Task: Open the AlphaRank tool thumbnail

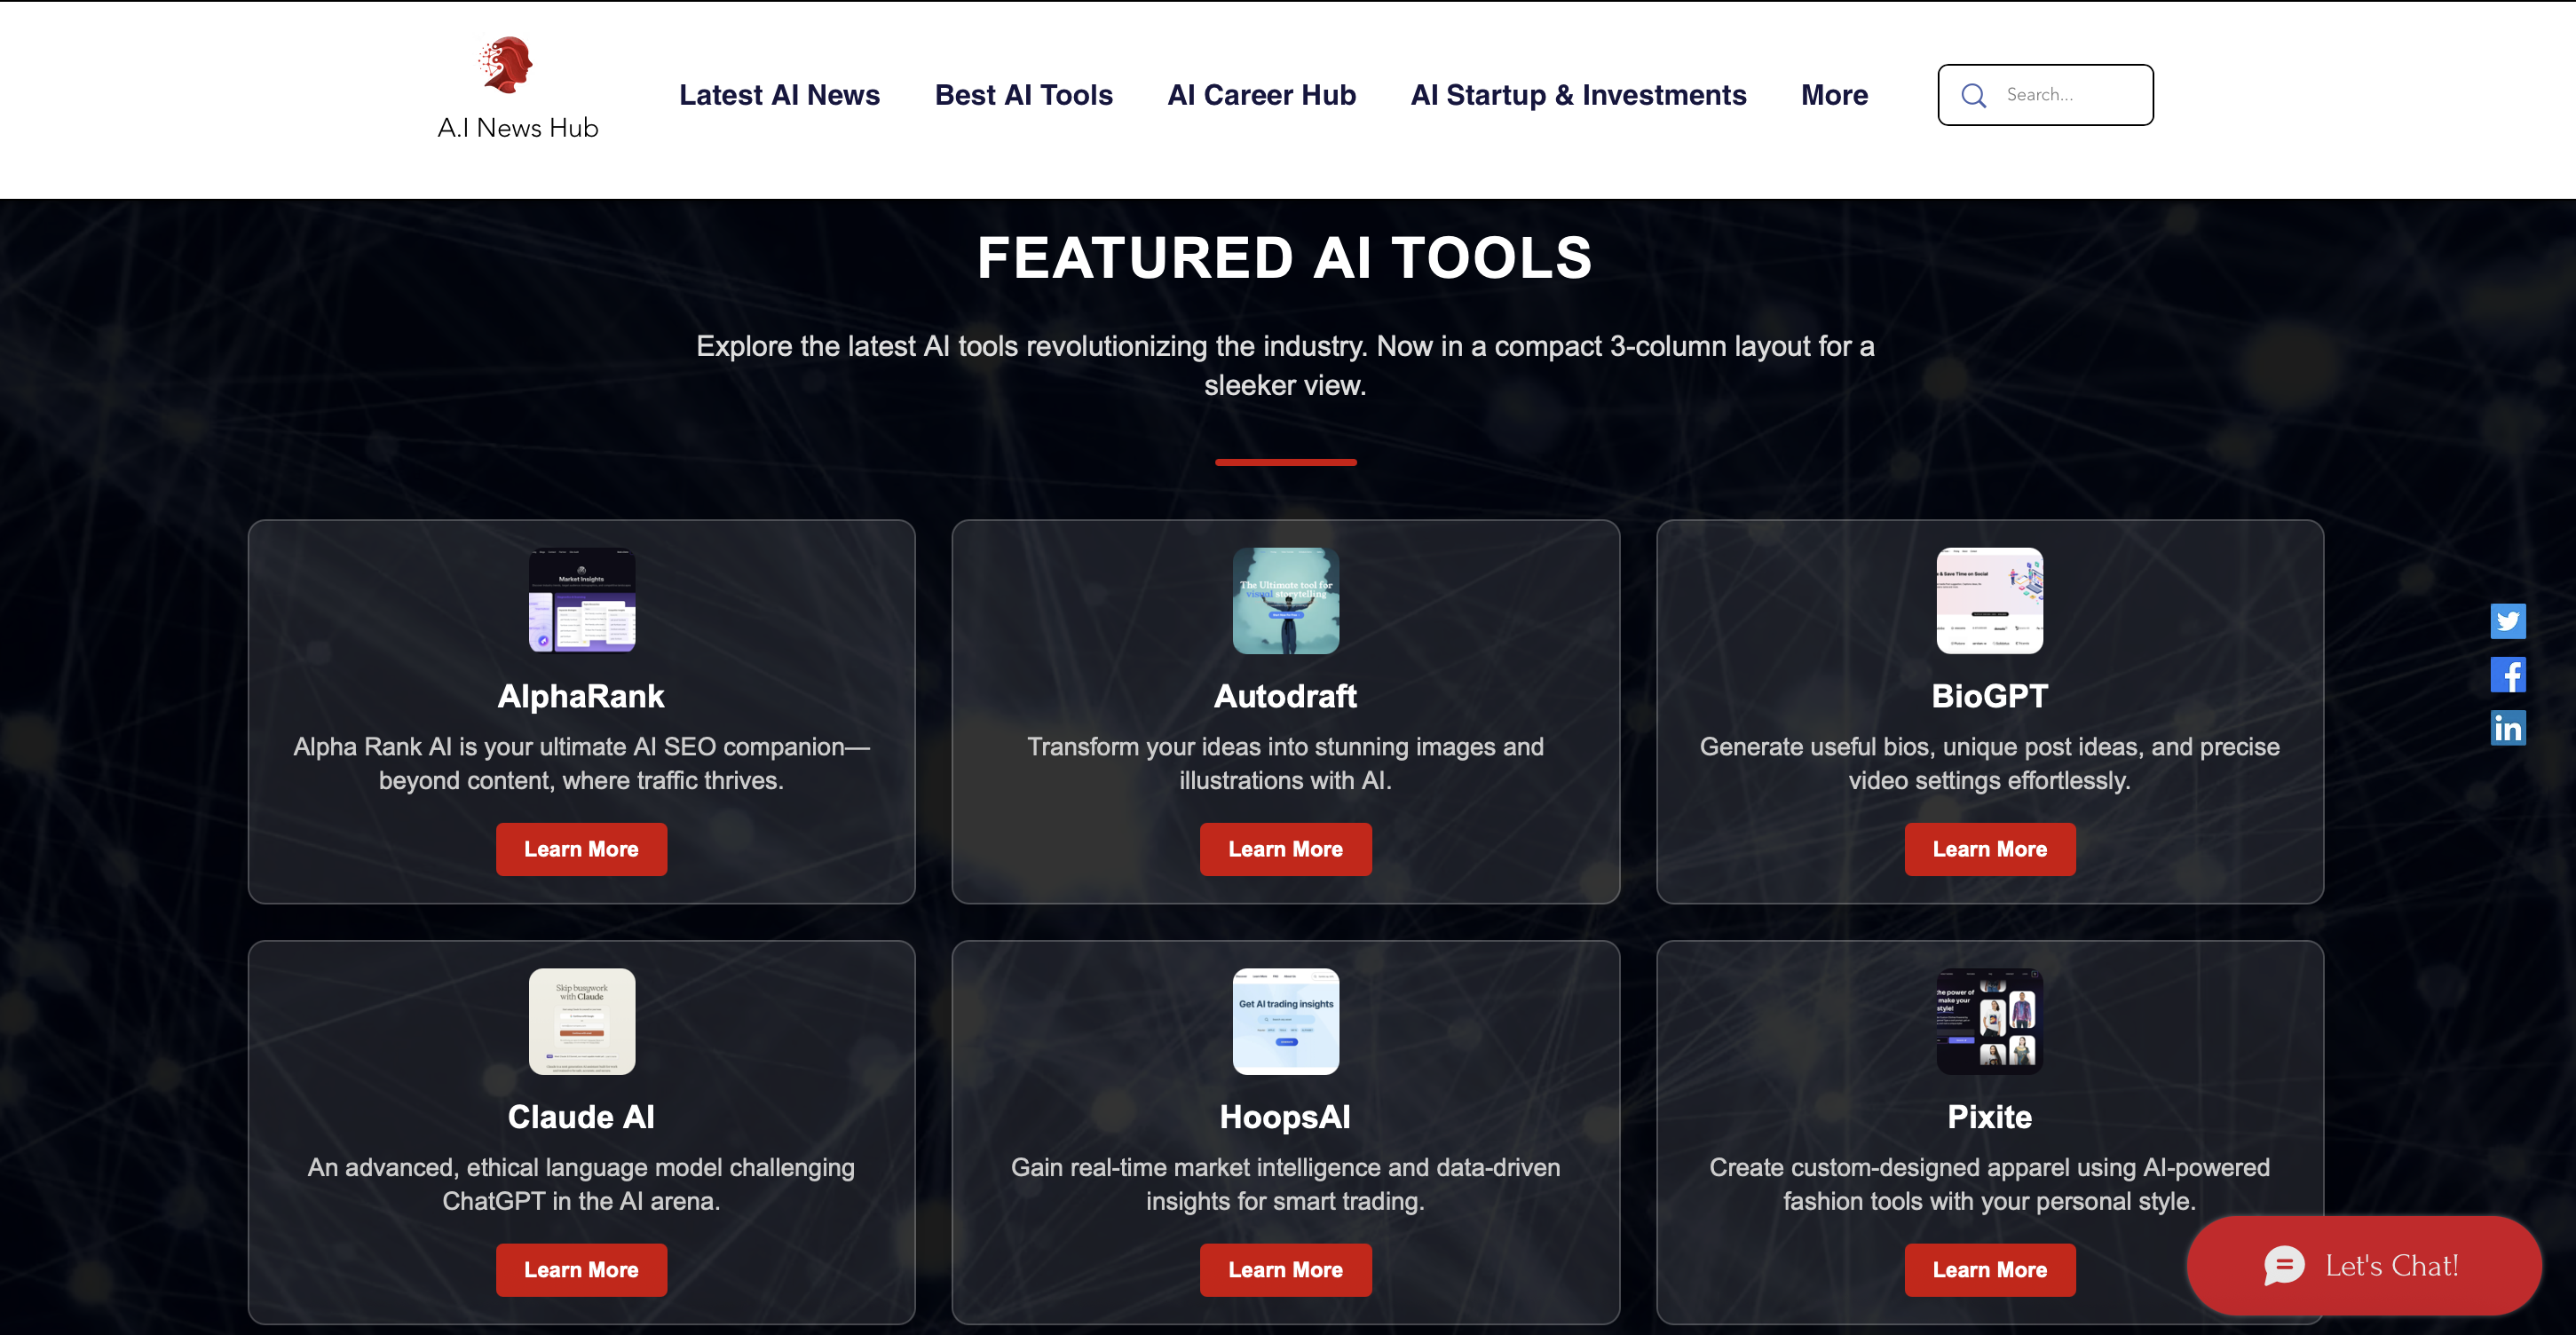Action: (x=581, y=600)
